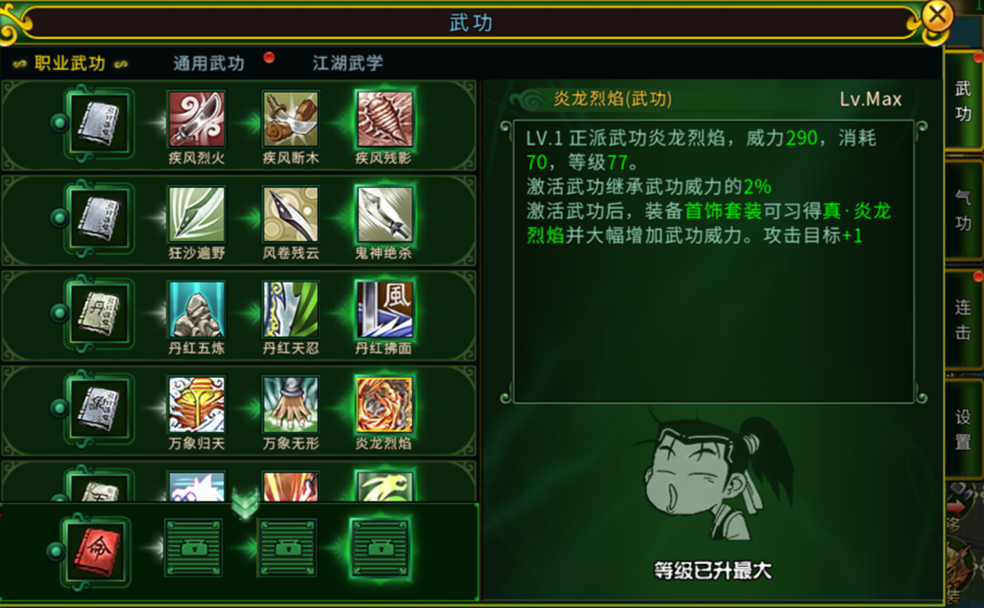Select the 炎龙烈焰 flame skill icon
Viewport: 984px width, 608px height.
[x=384, y=405]
